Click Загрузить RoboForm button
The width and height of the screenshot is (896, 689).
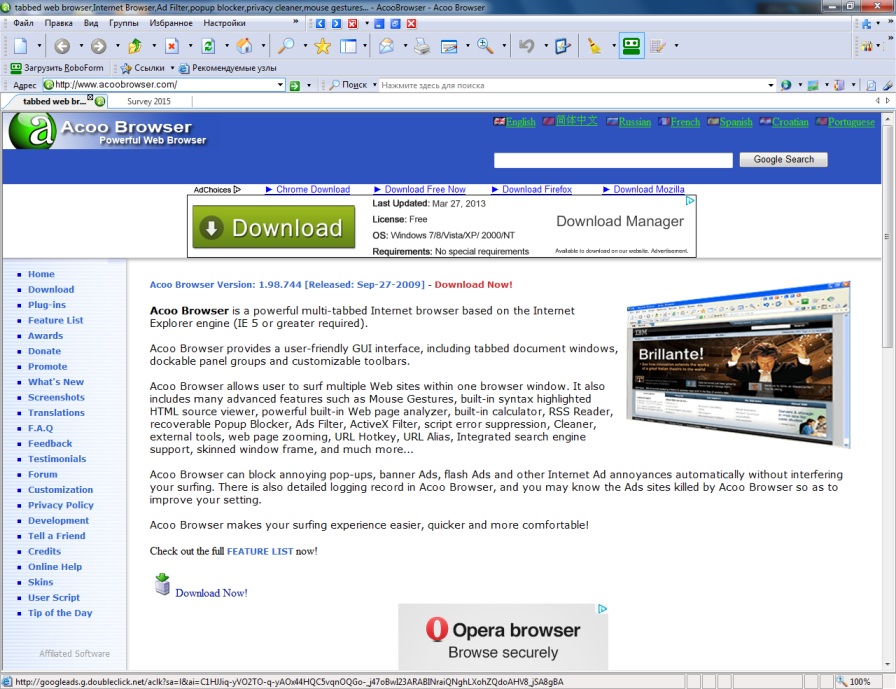pyautogui.click(x=57, y=68)
